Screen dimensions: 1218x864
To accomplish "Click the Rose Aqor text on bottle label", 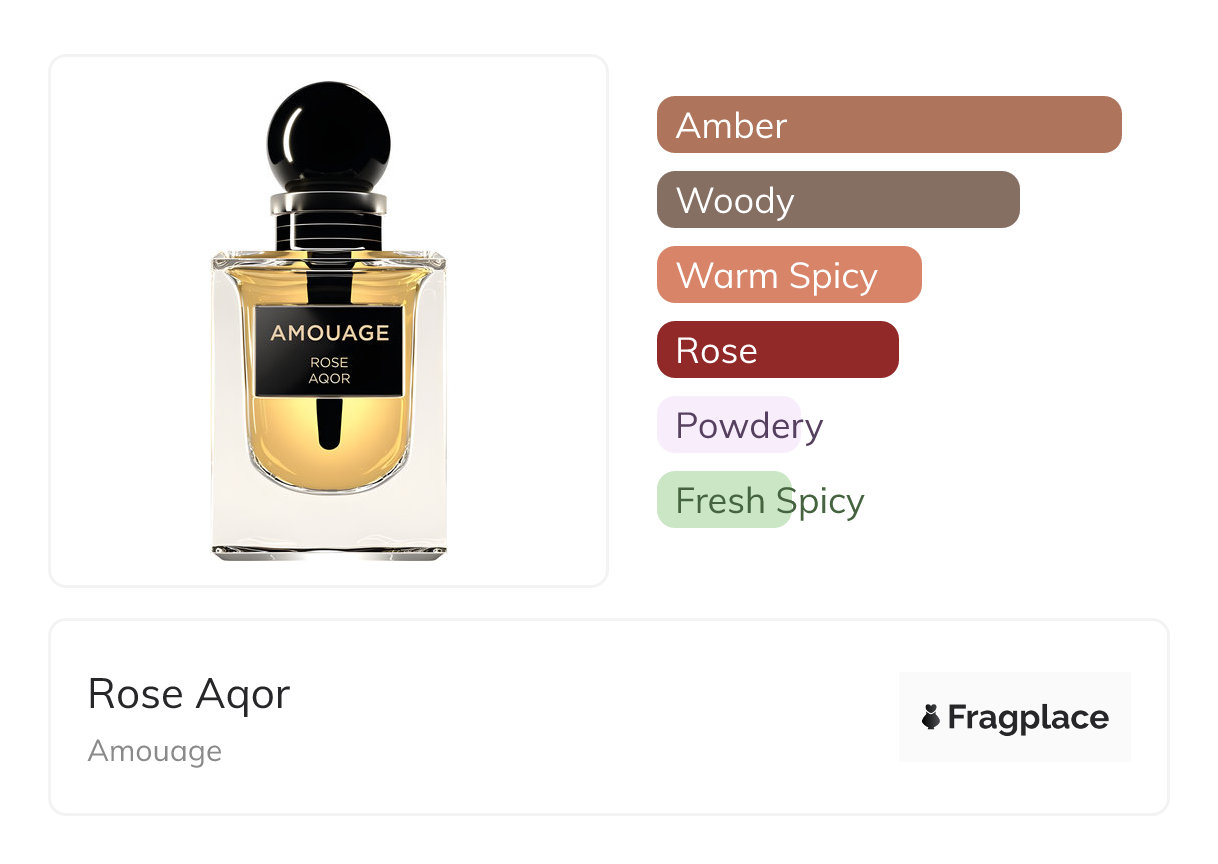I will tap(329, 370).
